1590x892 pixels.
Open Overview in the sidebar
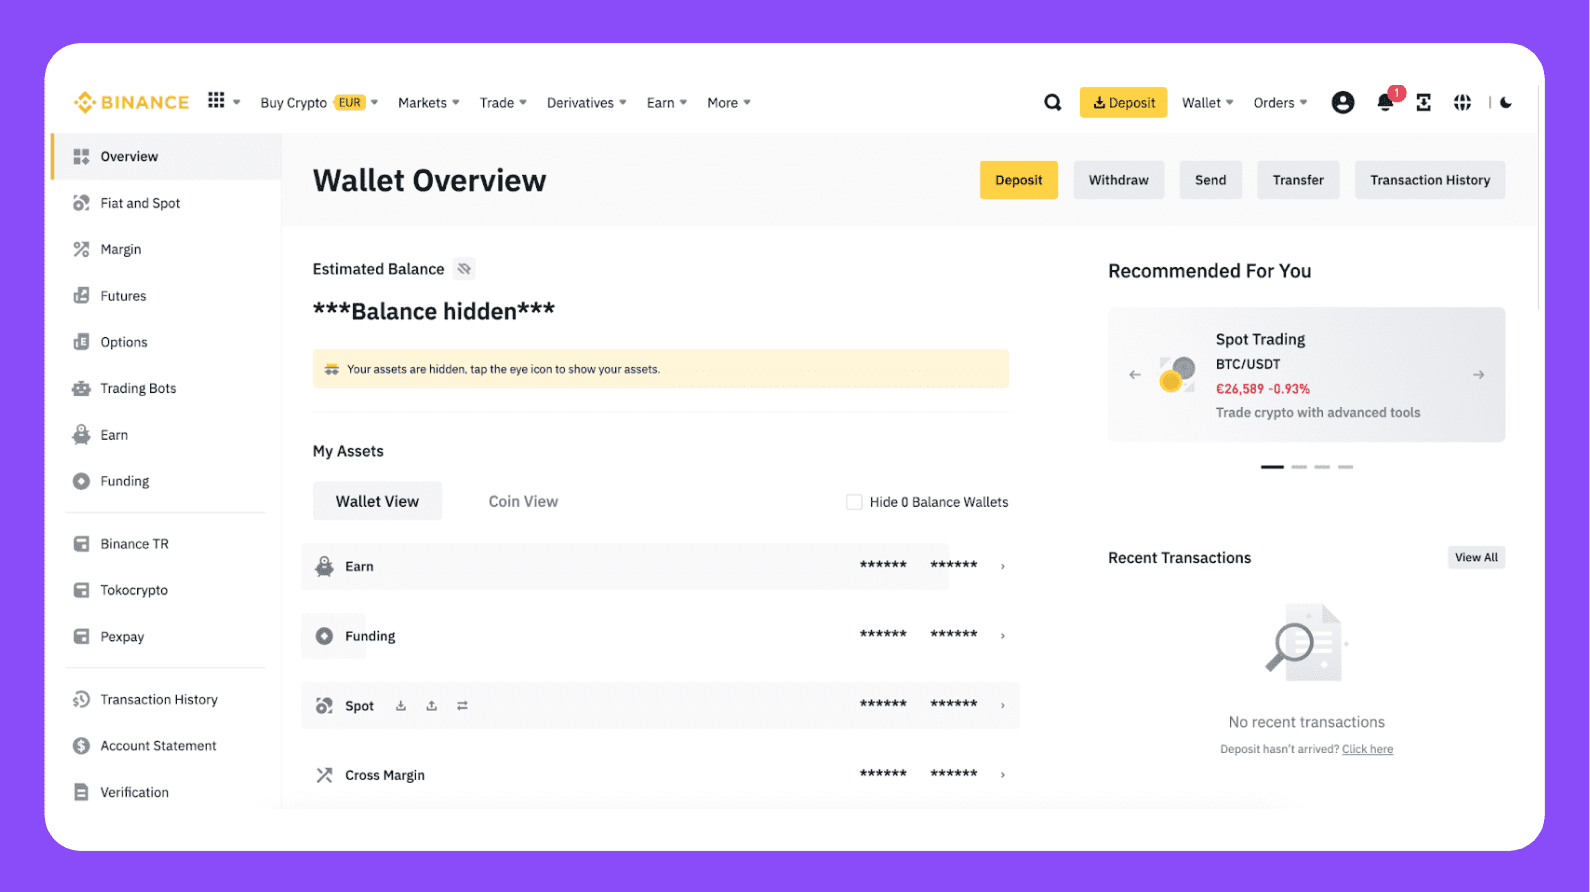(166, 157)
